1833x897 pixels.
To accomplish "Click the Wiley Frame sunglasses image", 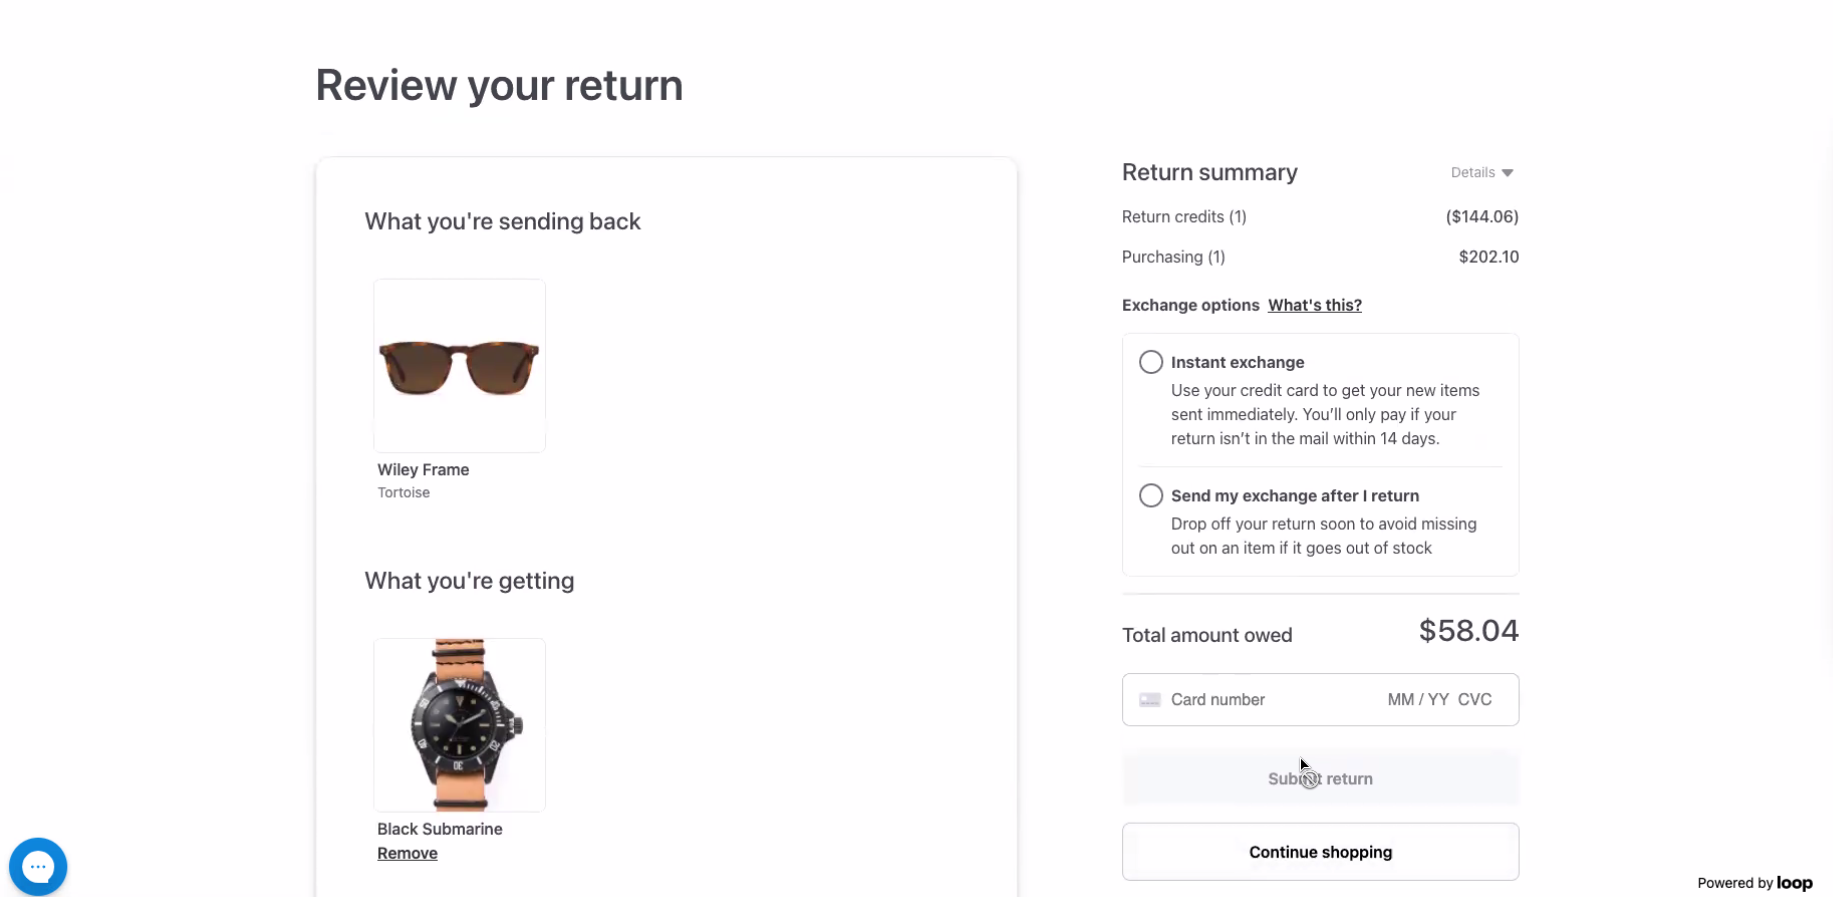I will (x=459, y=366).
